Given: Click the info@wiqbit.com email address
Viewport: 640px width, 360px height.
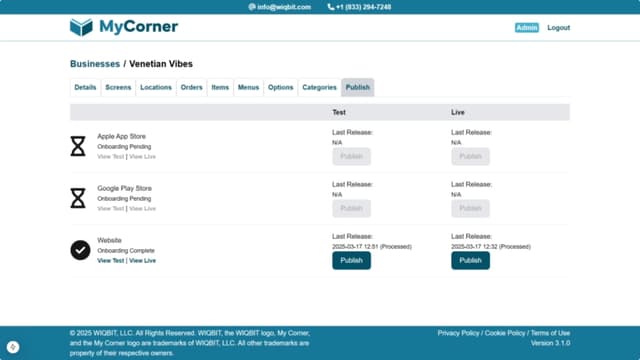Looking at the screenshot, I should tap(284, 7).
